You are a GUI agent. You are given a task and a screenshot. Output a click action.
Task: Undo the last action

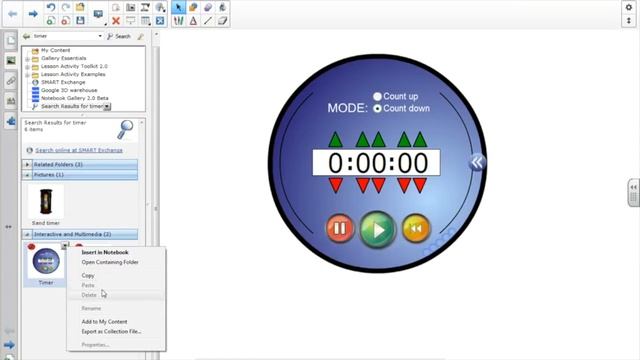coord(51,7)
